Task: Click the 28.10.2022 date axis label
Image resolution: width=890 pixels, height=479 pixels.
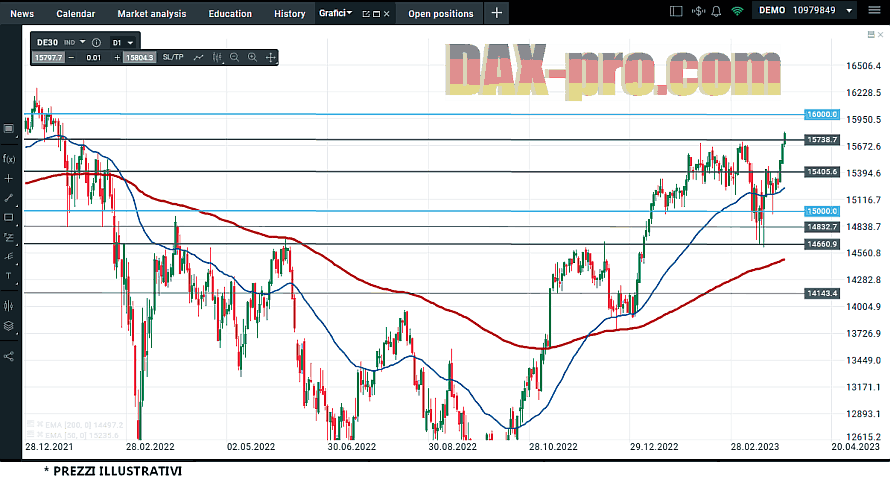Action: pyautogui.click(x=553, y=447)
